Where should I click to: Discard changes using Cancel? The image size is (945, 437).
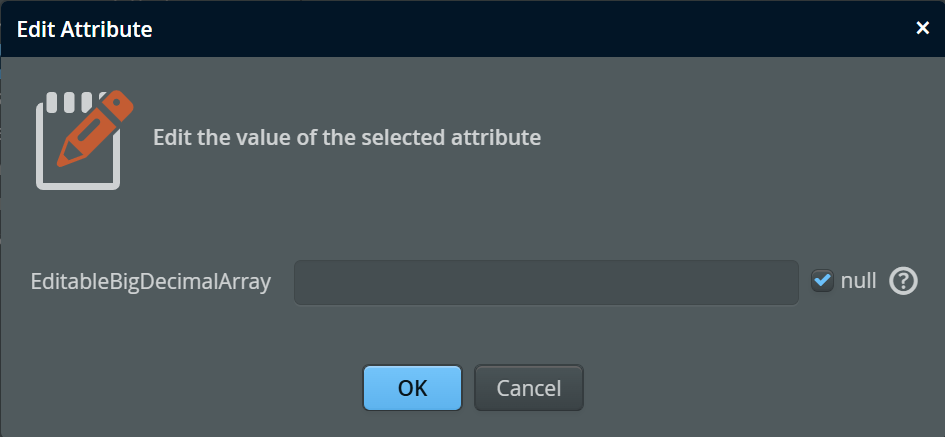tap(528, 388)
